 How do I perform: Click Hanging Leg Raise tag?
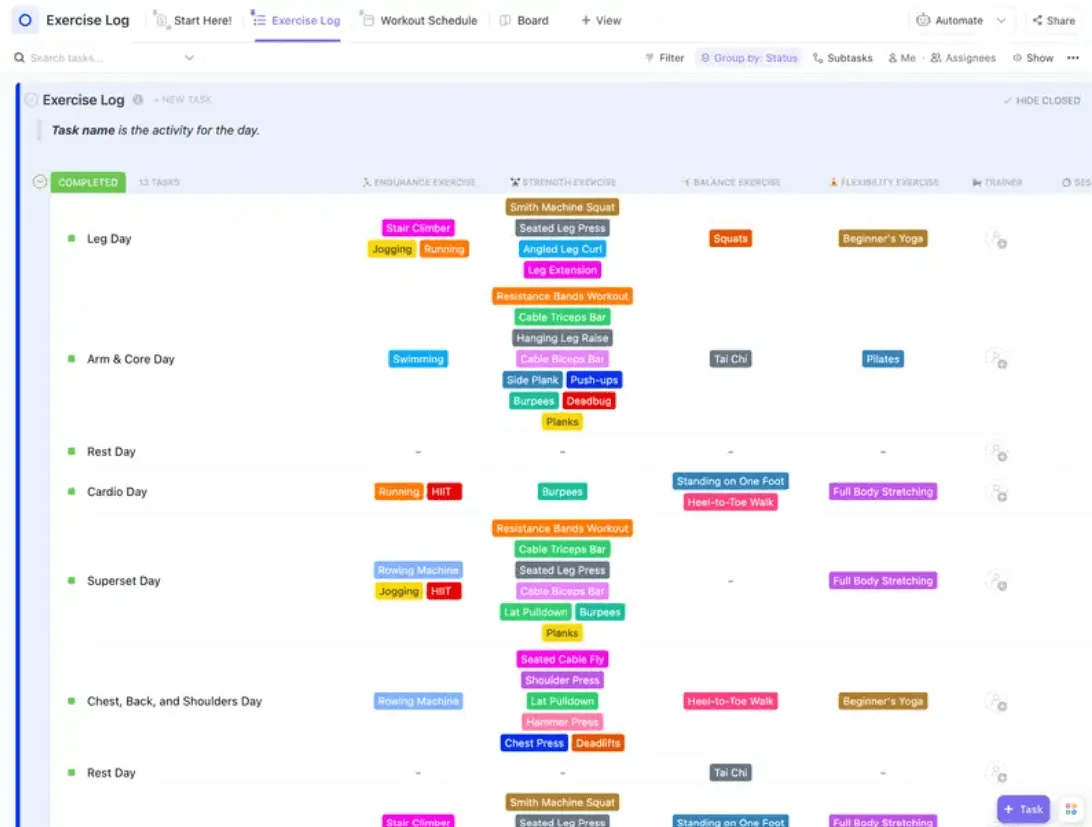[x=562, y=338]
